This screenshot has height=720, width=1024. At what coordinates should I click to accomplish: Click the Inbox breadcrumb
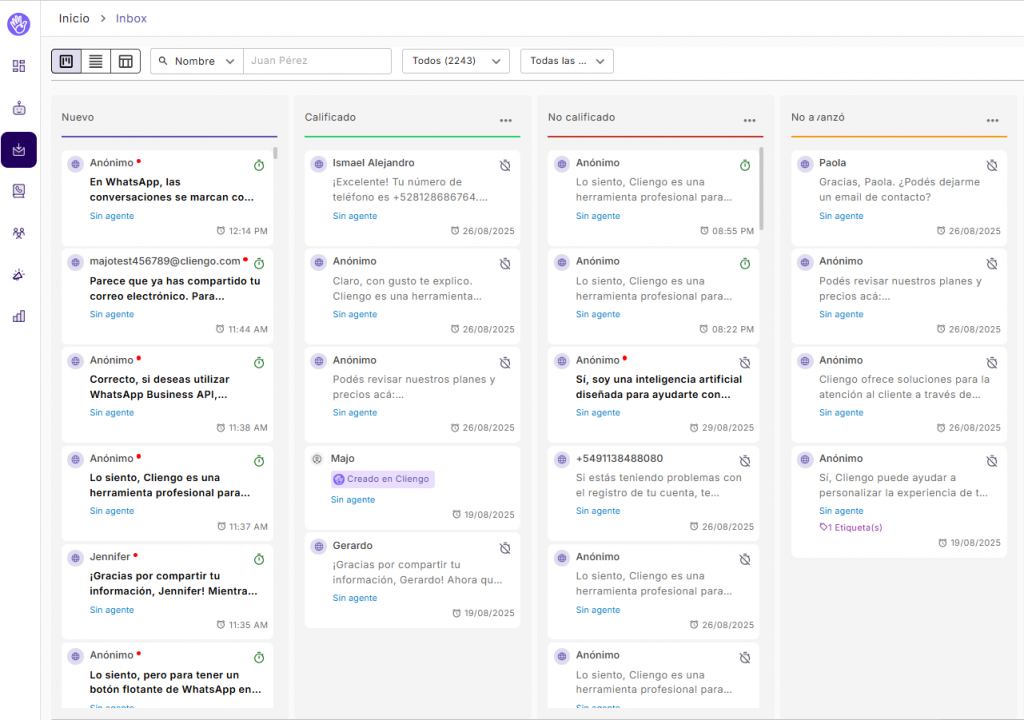click(x=131, y=18)
